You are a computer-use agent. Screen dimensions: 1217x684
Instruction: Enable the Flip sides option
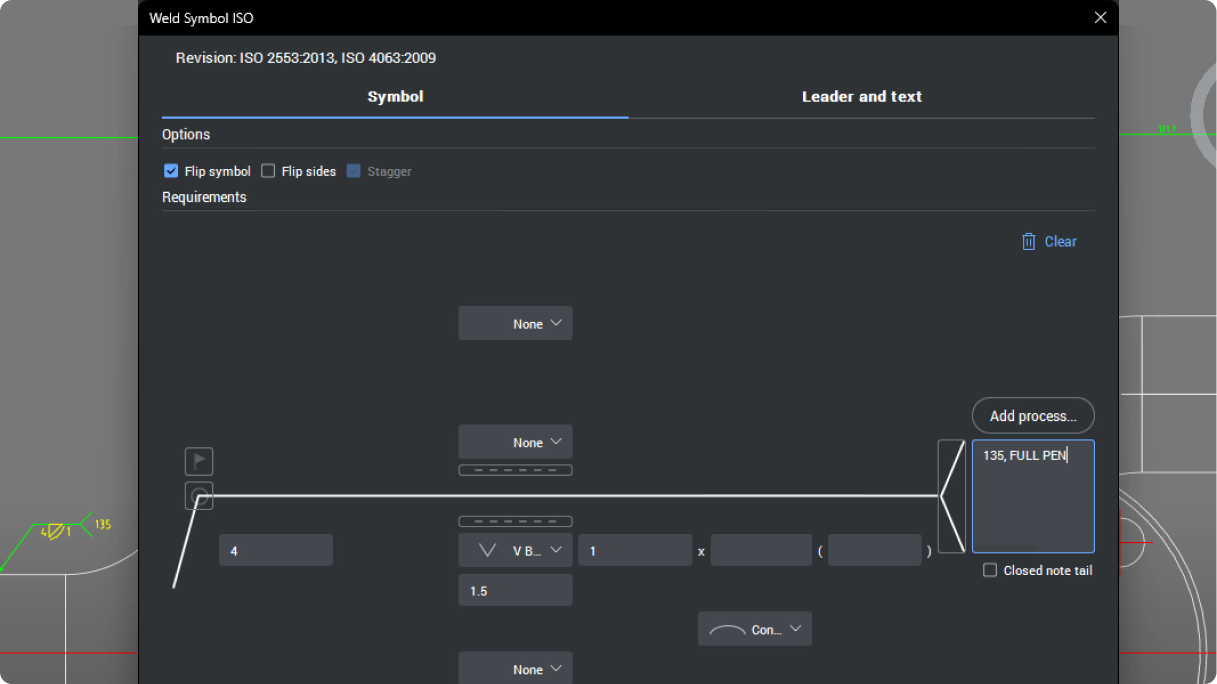click(x=268, y=171)
